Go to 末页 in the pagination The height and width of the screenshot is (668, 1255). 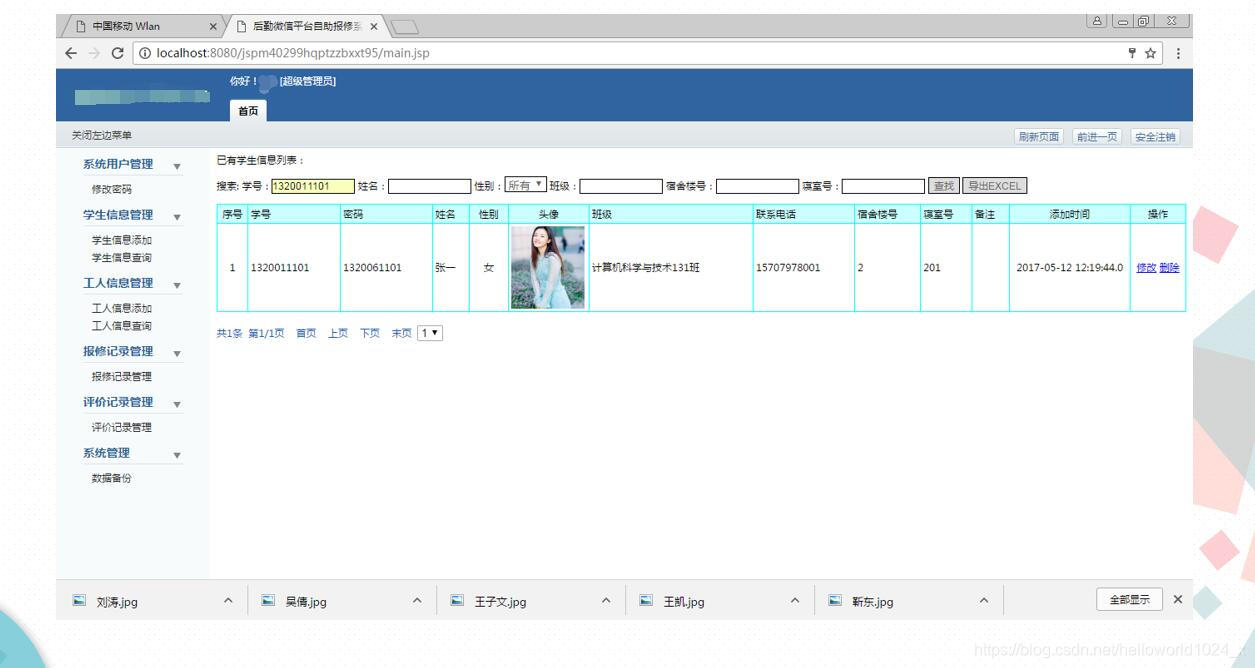(401, 334)
